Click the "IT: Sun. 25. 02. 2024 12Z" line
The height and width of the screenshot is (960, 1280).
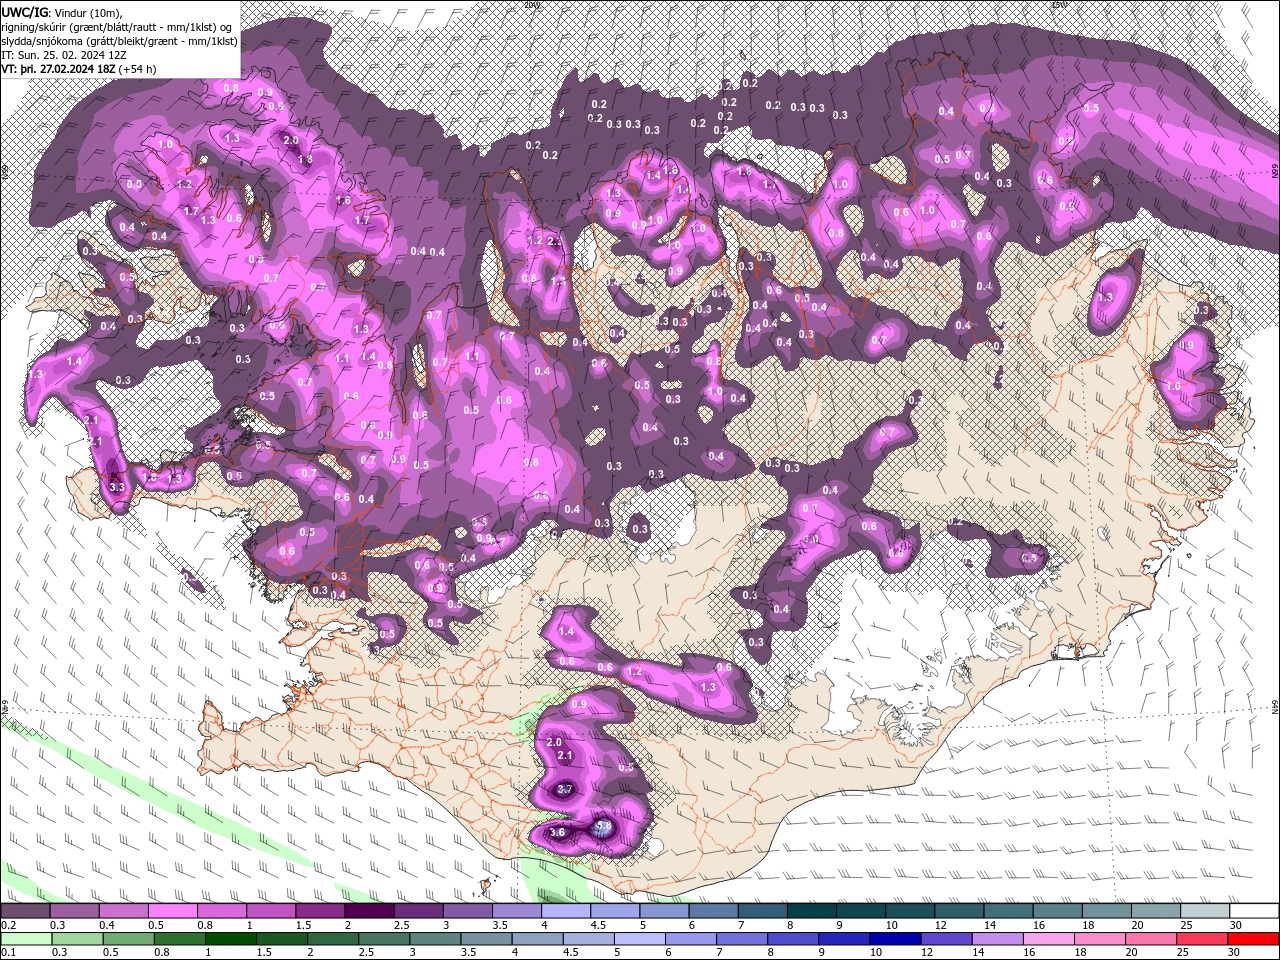(66, 55)
